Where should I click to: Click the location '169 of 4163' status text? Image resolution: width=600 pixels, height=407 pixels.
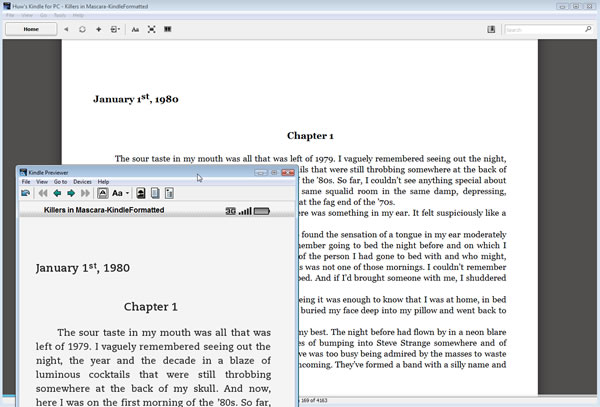(x=314, y=400)
